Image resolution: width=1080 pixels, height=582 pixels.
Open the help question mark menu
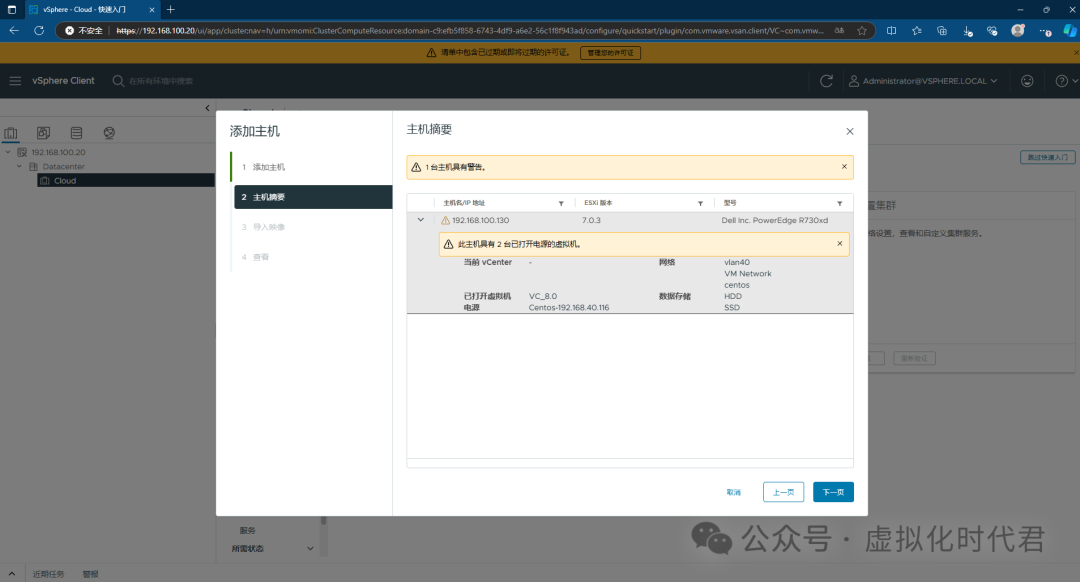pyautogui.click(x=1066, y=81)
